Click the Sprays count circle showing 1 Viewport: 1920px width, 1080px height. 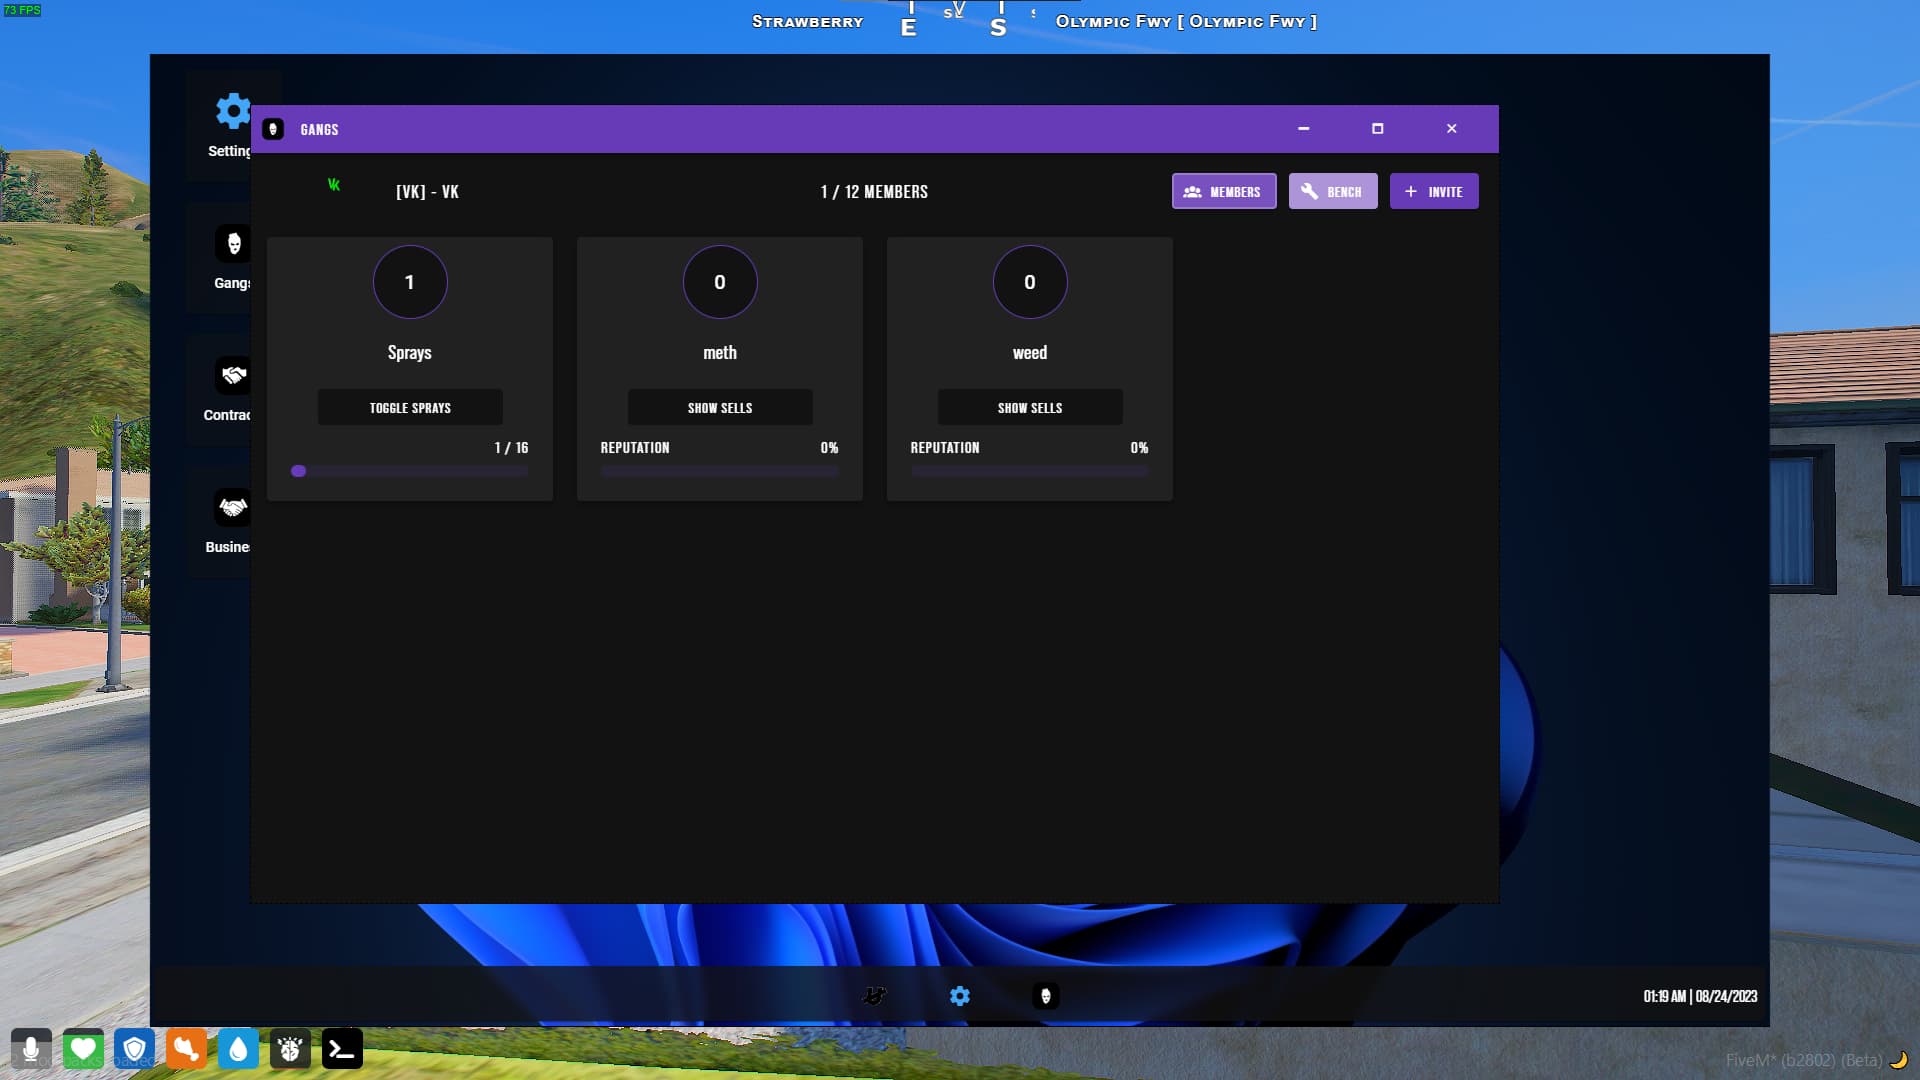pos(410,282)
